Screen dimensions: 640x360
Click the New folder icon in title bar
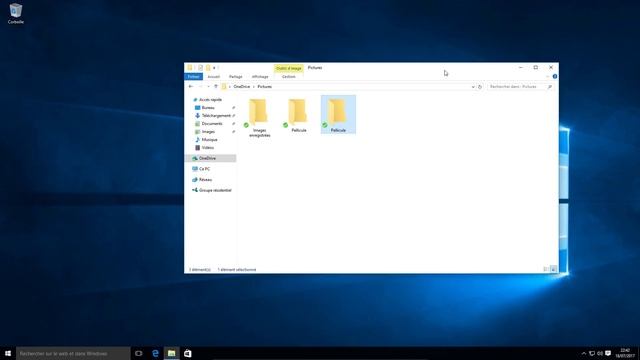coord(208,68)
